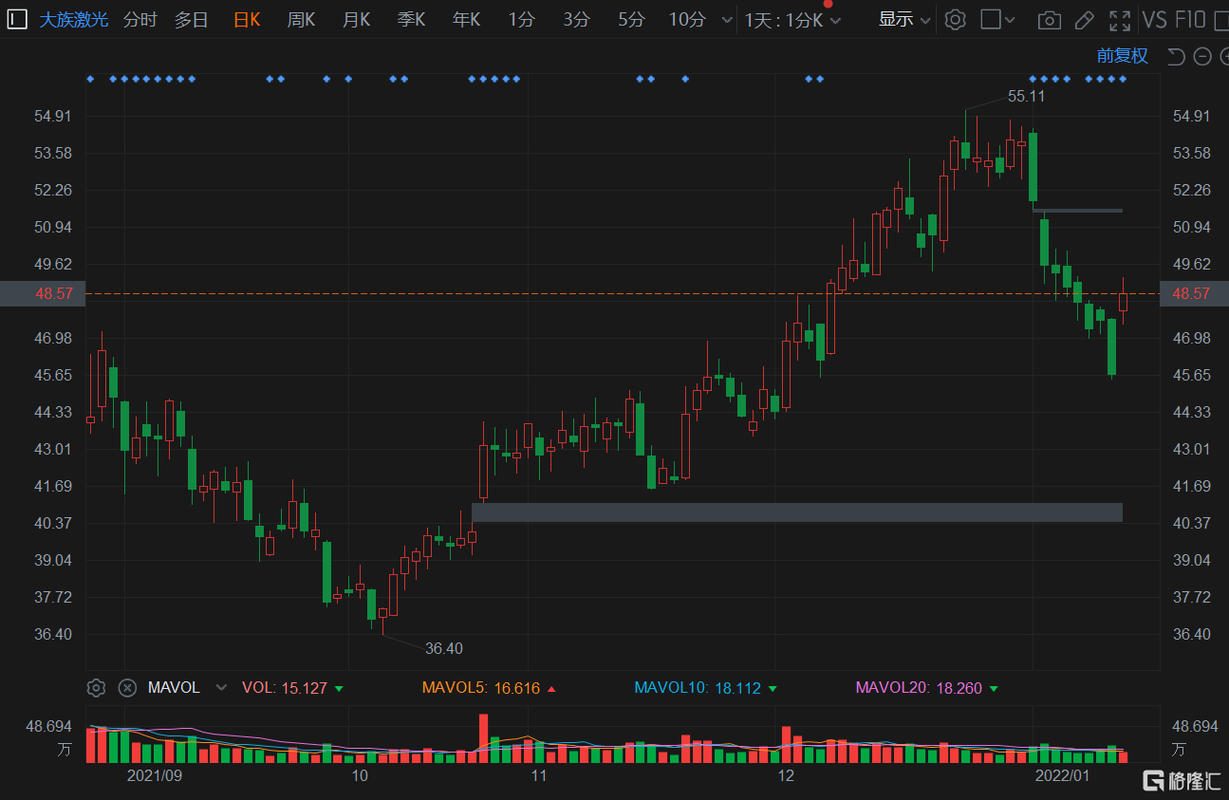Zoom out chart with the minus icon
1229x800 pixels.
point(1201,56)
